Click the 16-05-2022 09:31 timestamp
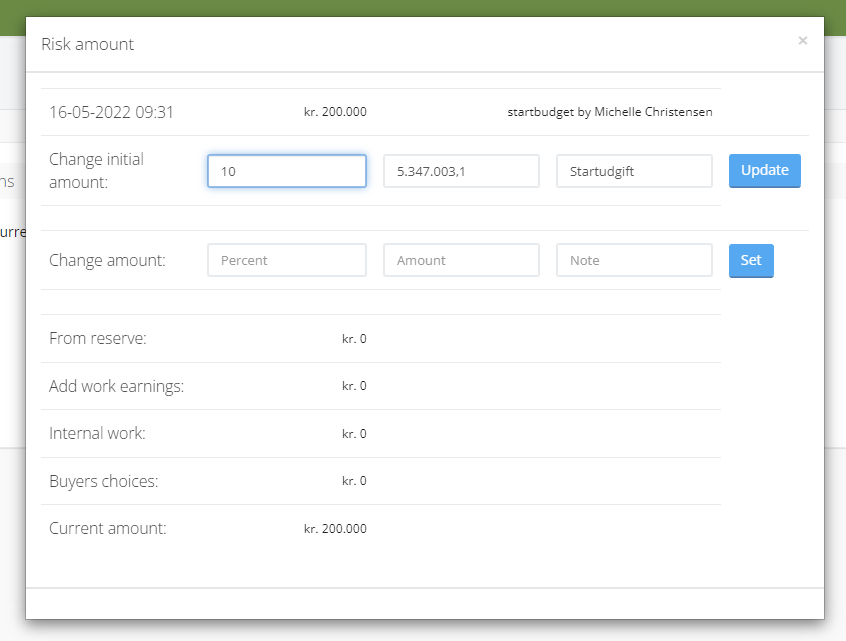The image size is (846, 641). point(111,112)
